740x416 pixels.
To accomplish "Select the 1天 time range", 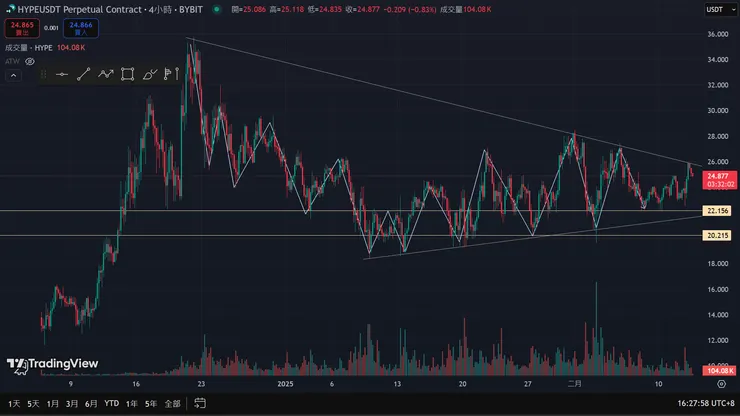I will [14, 404].
